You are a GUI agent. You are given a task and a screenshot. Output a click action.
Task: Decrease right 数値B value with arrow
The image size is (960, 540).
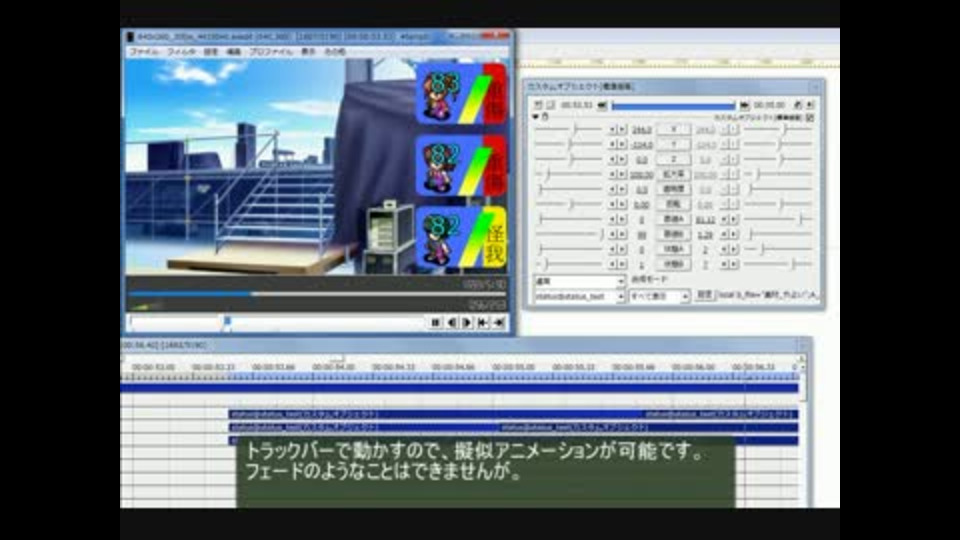point(724,234)
